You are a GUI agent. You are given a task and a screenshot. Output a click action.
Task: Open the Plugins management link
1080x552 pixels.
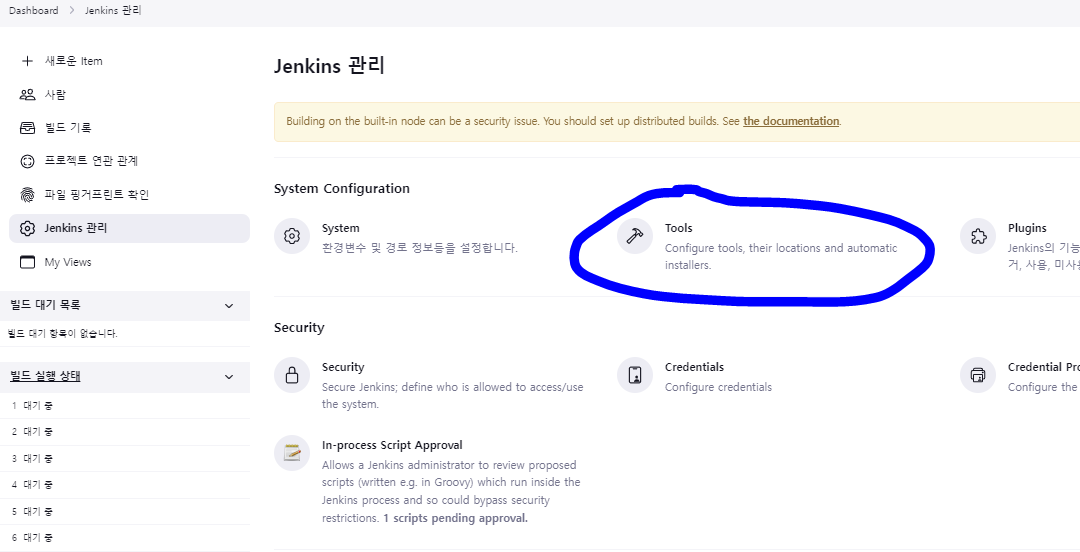[x=1027, y=228]
